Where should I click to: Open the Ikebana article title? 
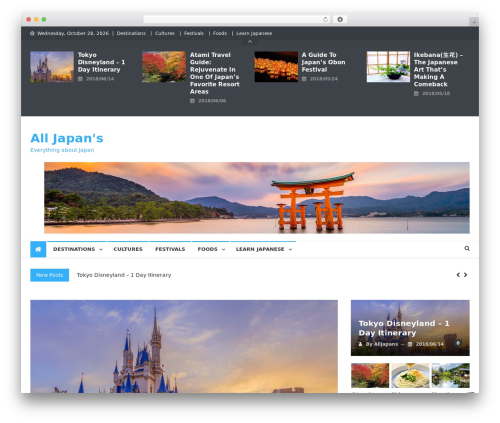[438, 70]
